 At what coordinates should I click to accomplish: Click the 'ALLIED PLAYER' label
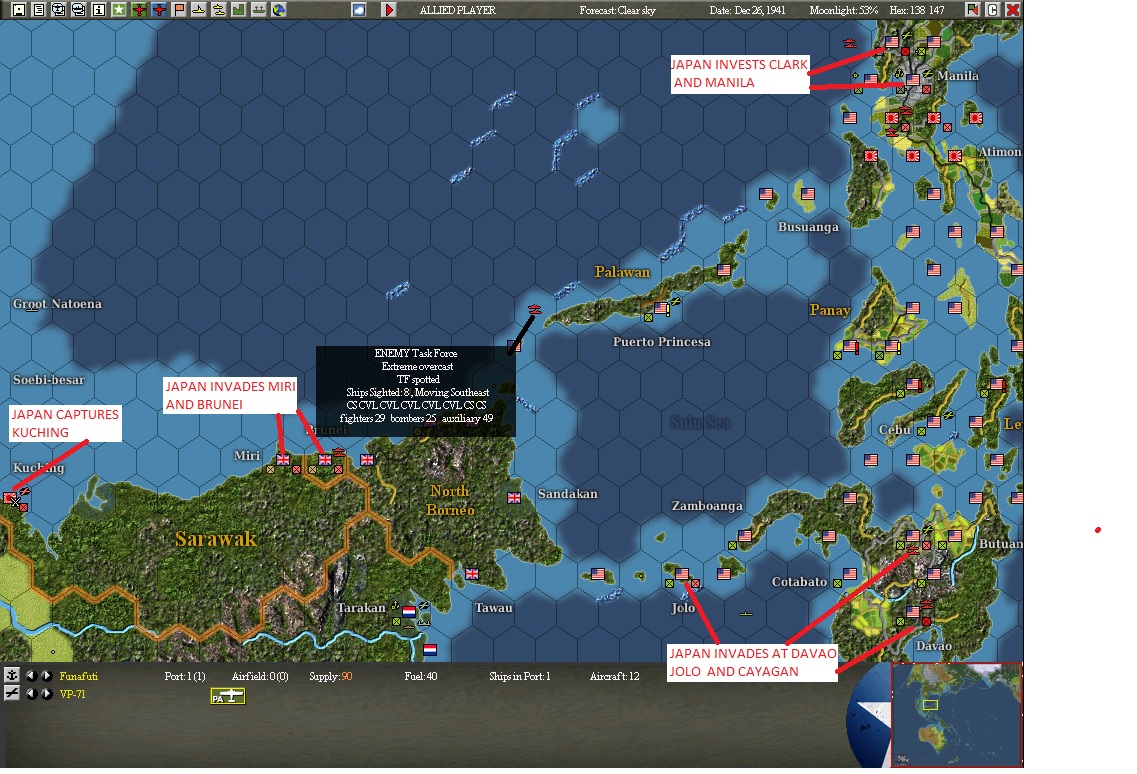pos(458,10)
